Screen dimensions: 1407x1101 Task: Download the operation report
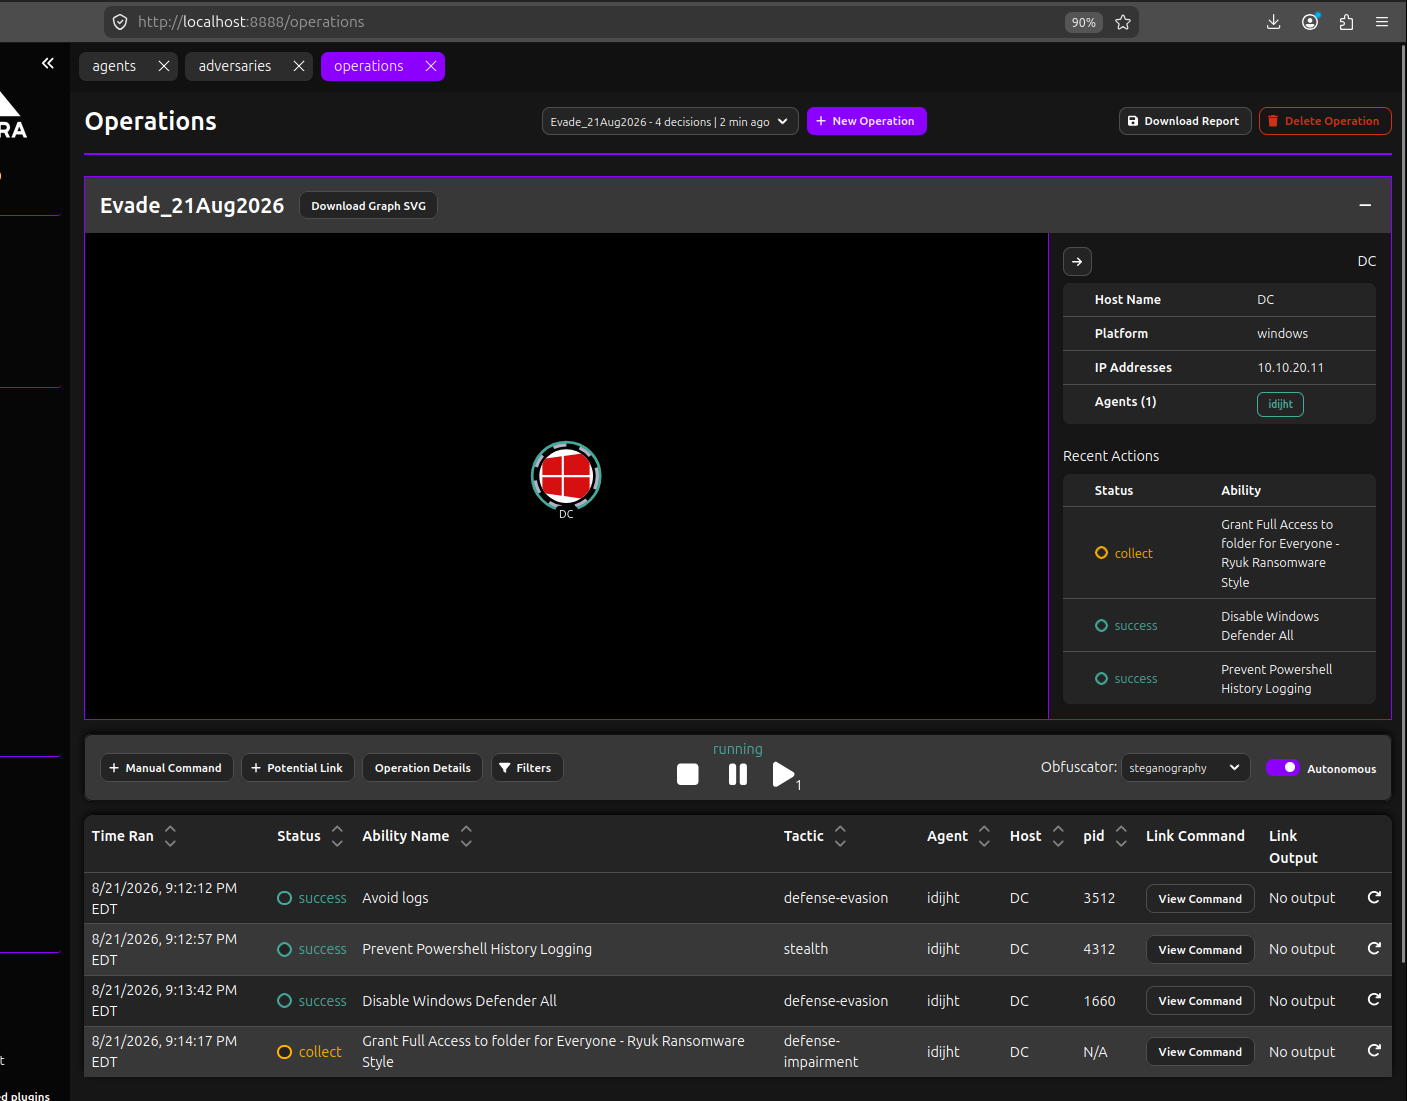coord(1185,121)
